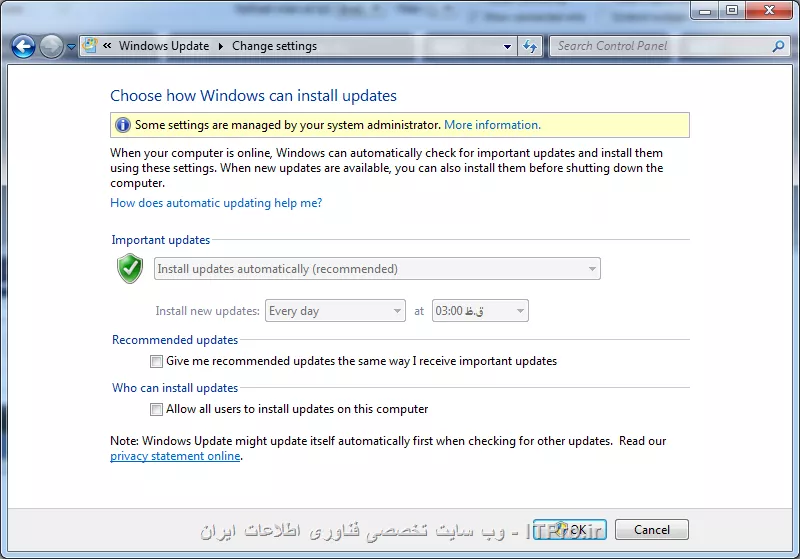This screenshot has width=800, height=559.
Task: Click the Who can install updates label
Action: pos(175,388)
